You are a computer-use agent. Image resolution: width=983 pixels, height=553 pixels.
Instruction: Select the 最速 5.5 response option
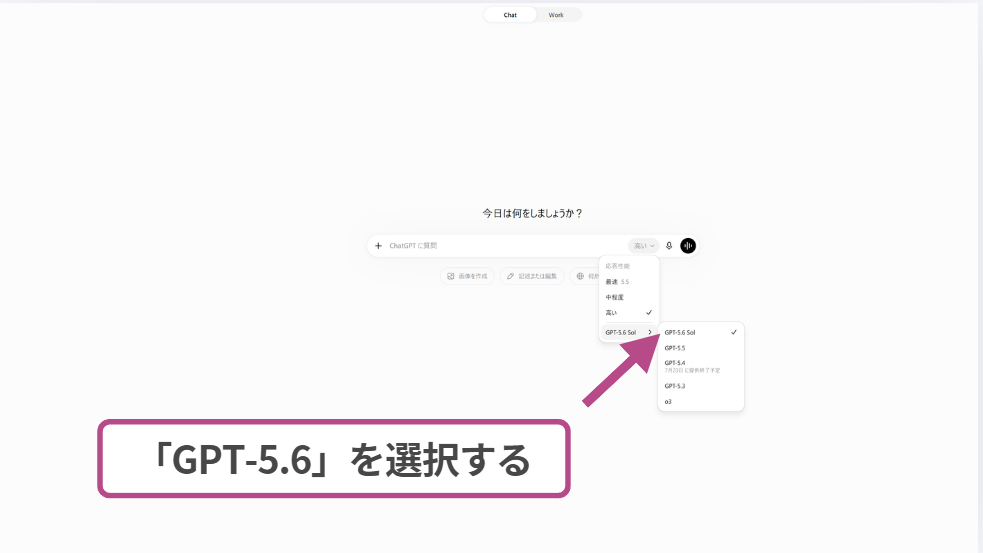[629, 282]
